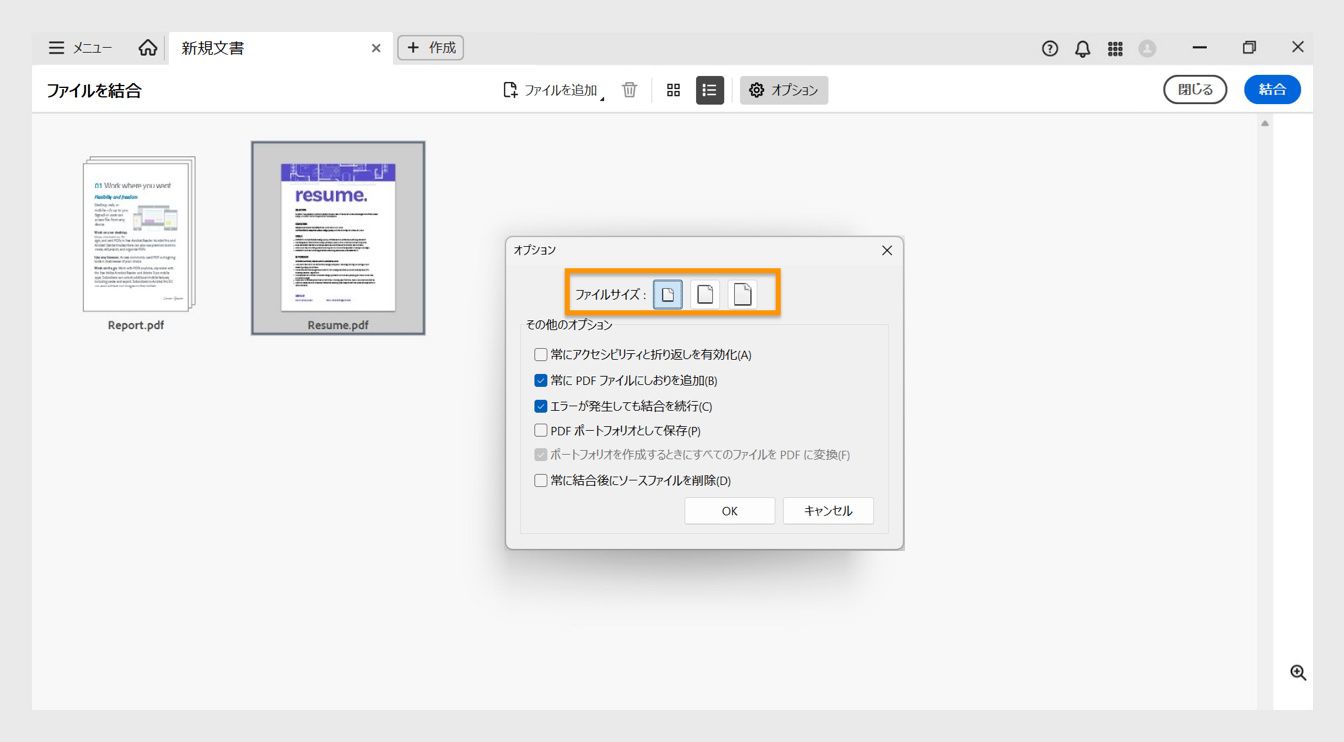Open the apps grid icon
Image resolution: width=1344 pixels, height=742 pixels.
pyautogui.click(x=1115, y=47)
